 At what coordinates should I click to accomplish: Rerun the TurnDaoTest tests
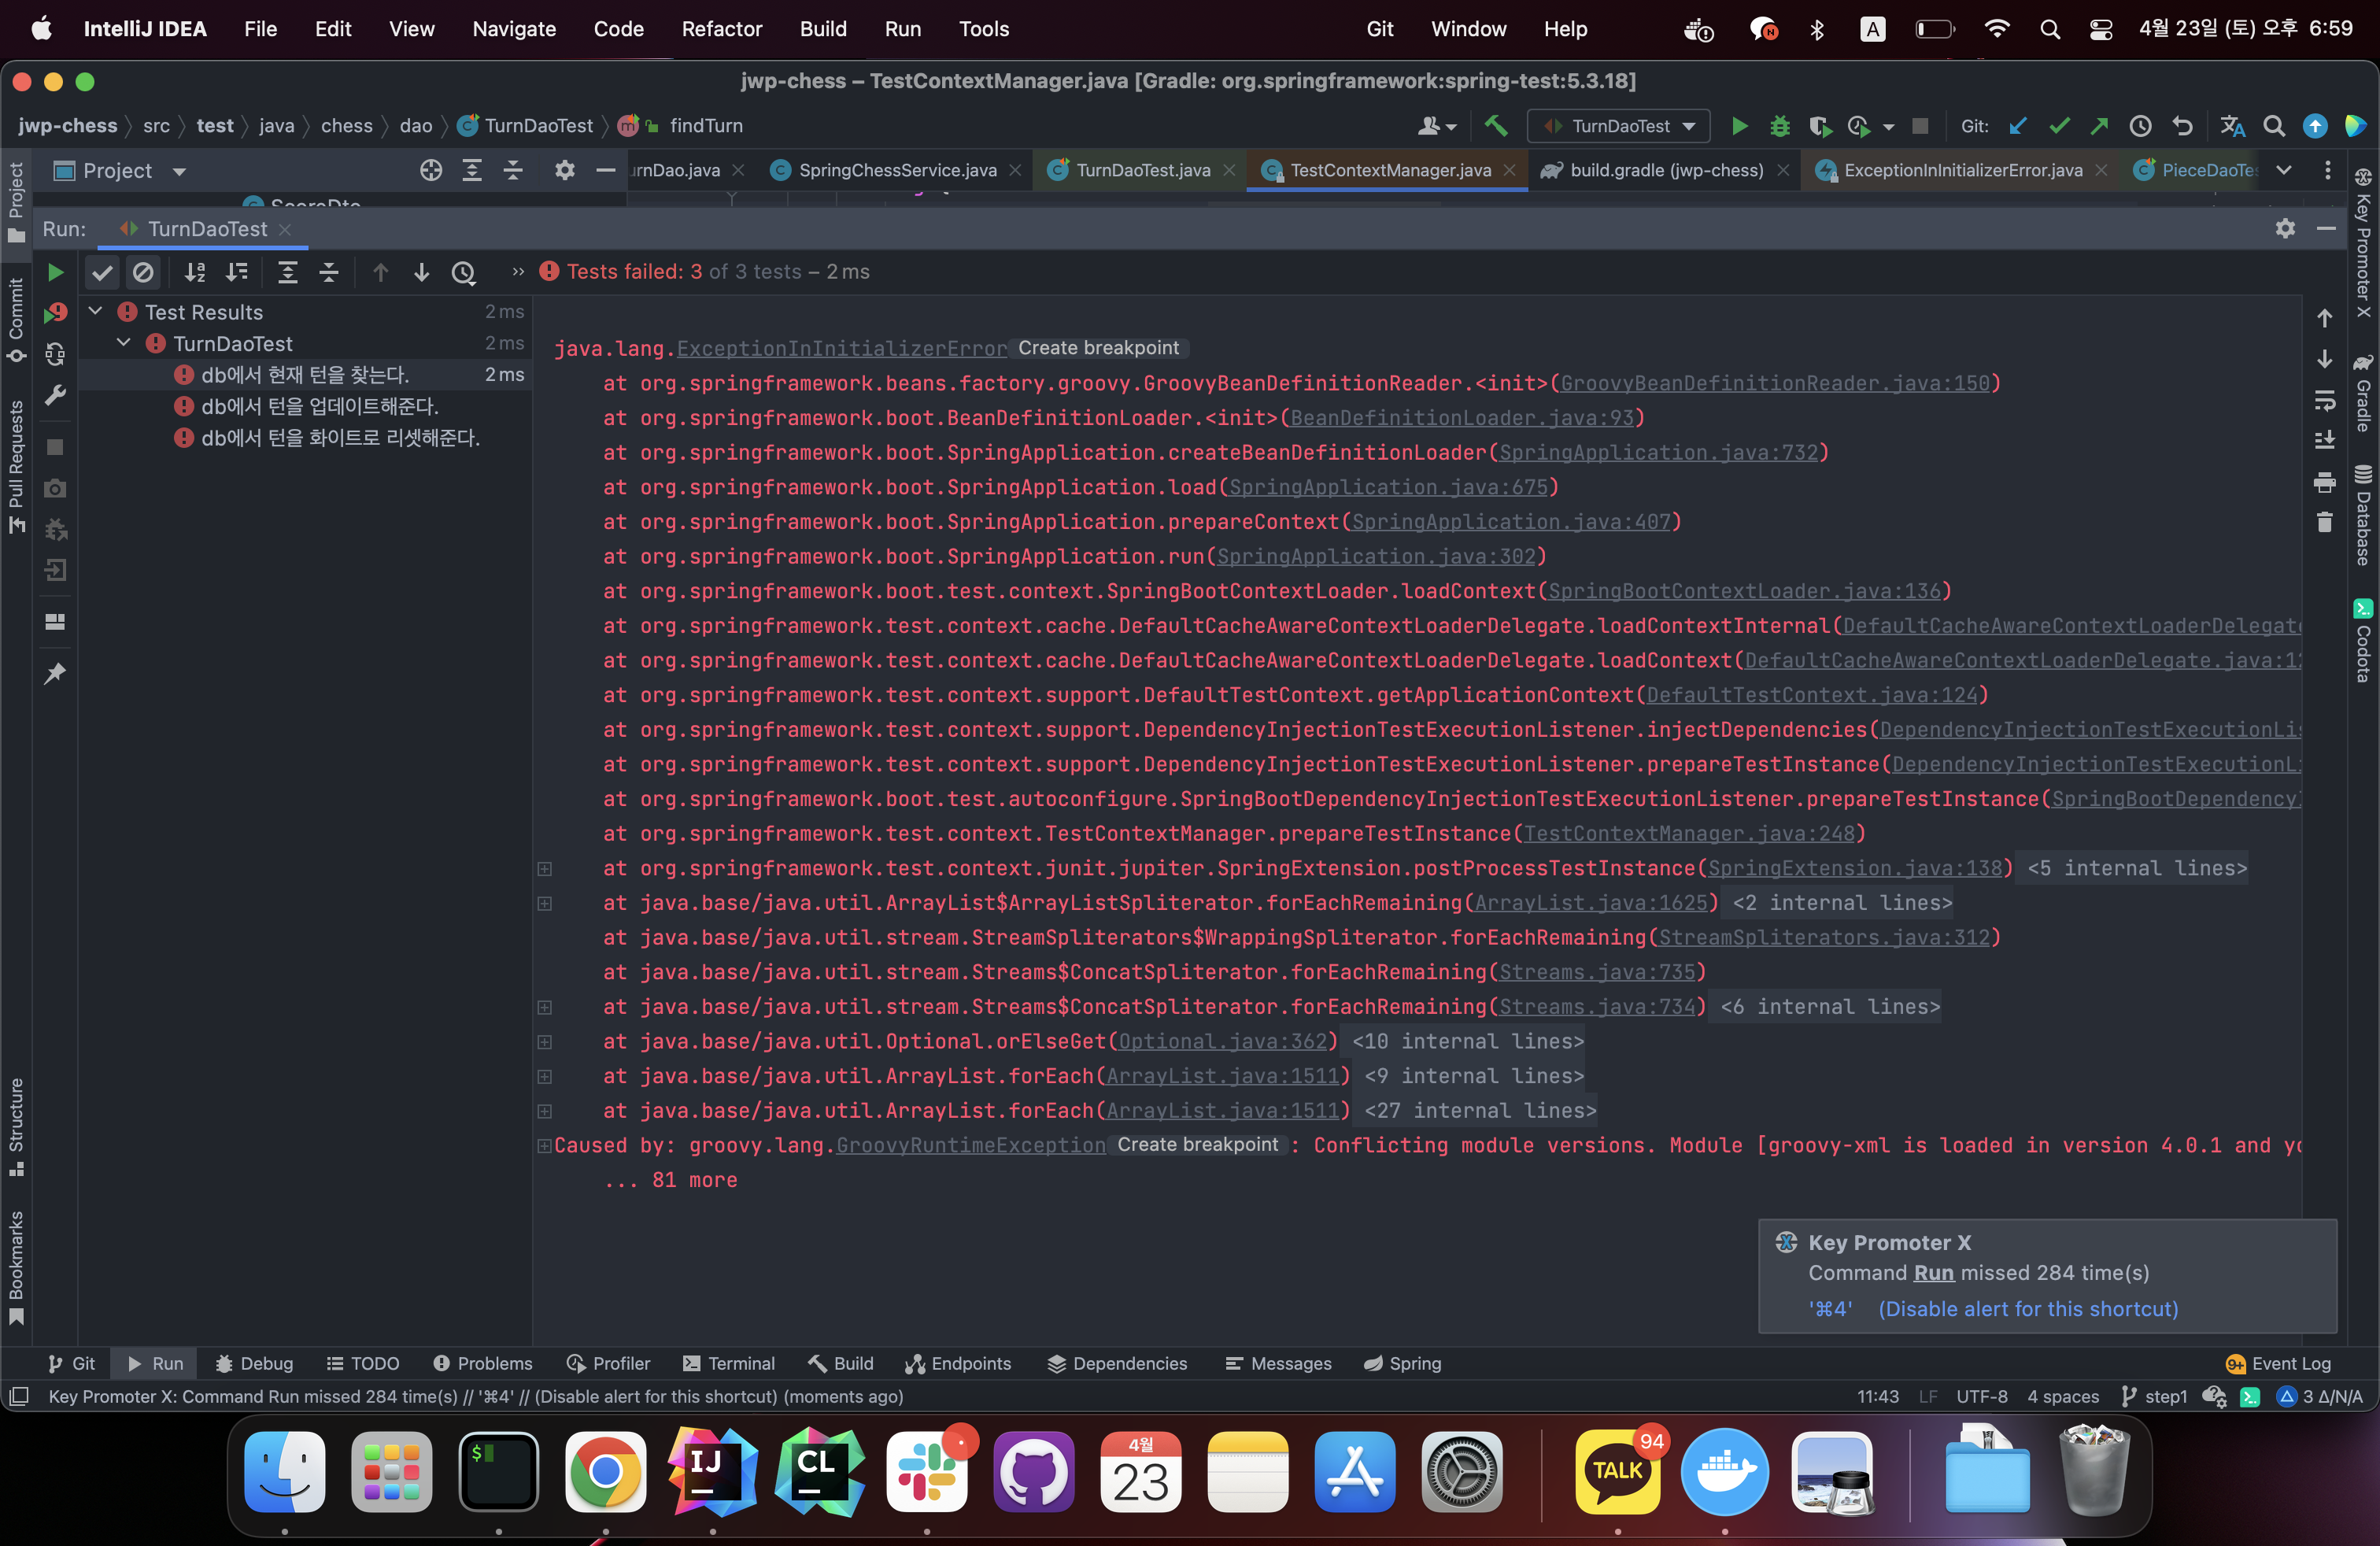coord(55,272)
